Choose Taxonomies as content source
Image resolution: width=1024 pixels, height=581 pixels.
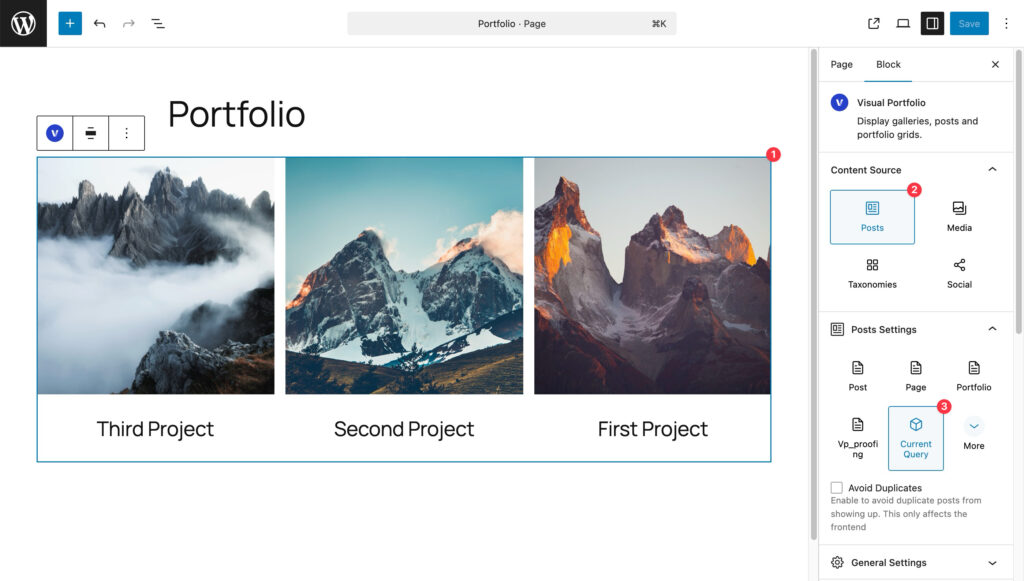(872, 273)
